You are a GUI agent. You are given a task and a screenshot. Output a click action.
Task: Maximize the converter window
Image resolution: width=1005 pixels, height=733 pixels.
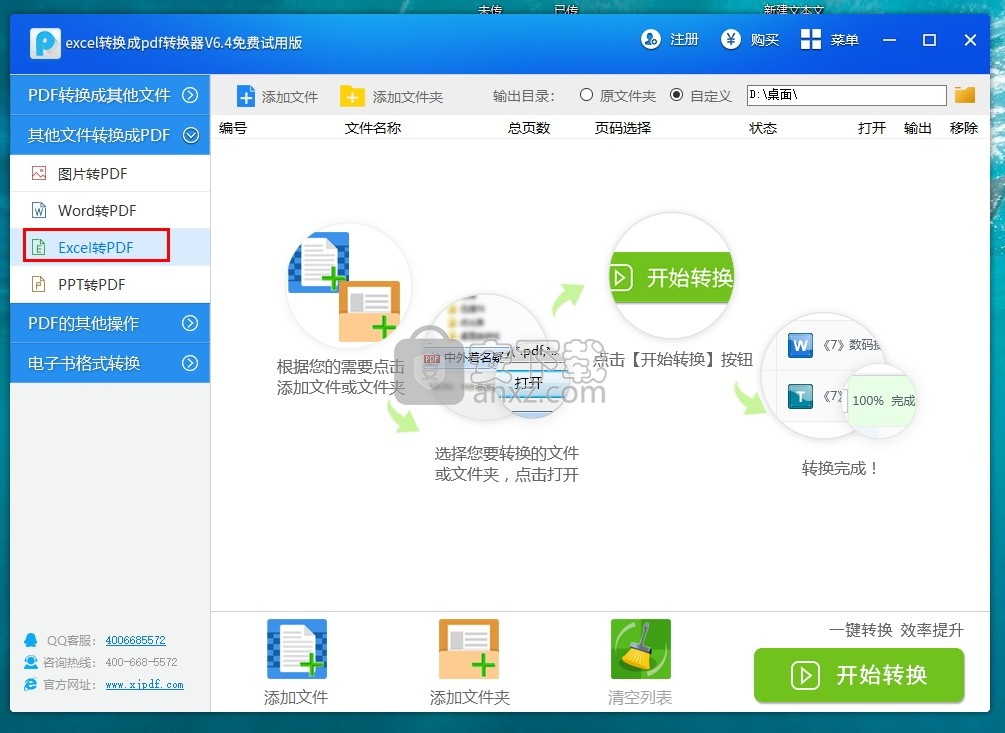coord(929,40)
